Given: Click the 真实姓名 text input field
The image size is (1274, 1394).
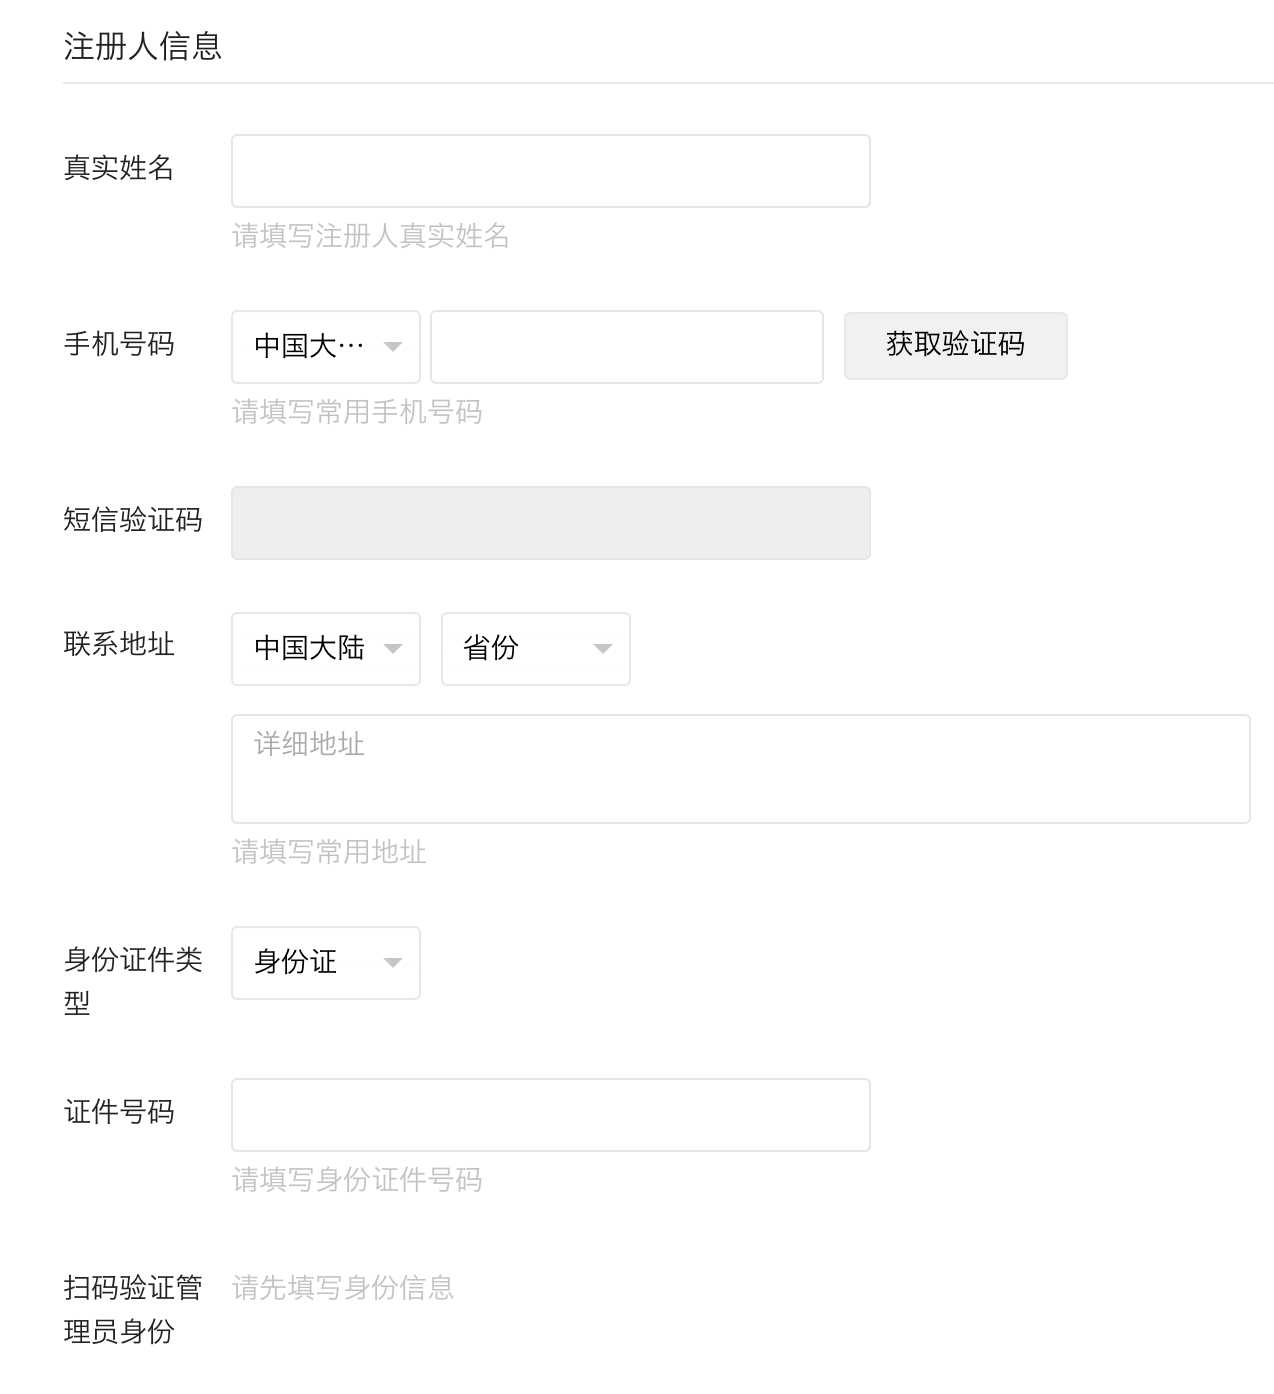Looking at the screenshot, I should coord(550,171).
